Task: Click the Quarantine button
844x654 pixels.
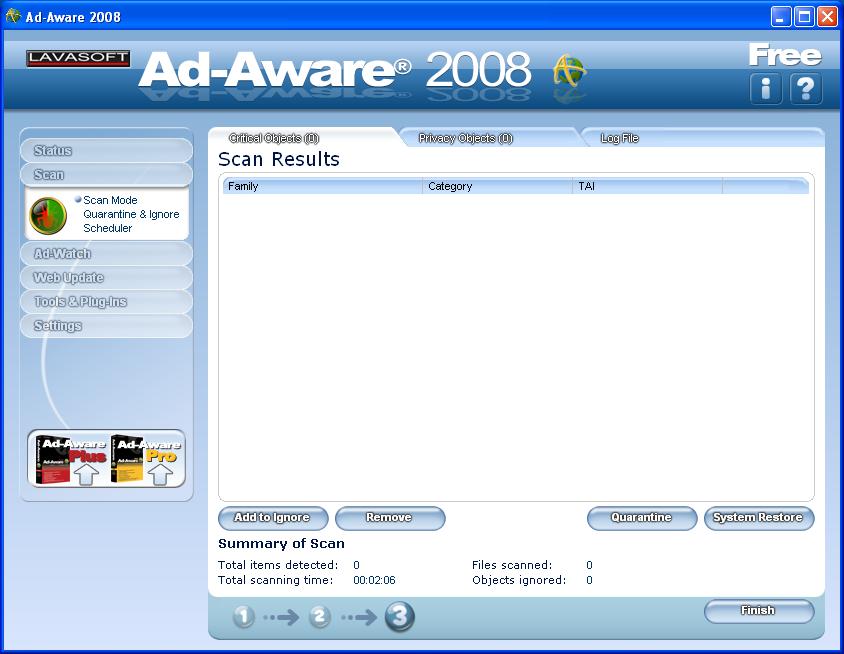Action: click(642, 518)
